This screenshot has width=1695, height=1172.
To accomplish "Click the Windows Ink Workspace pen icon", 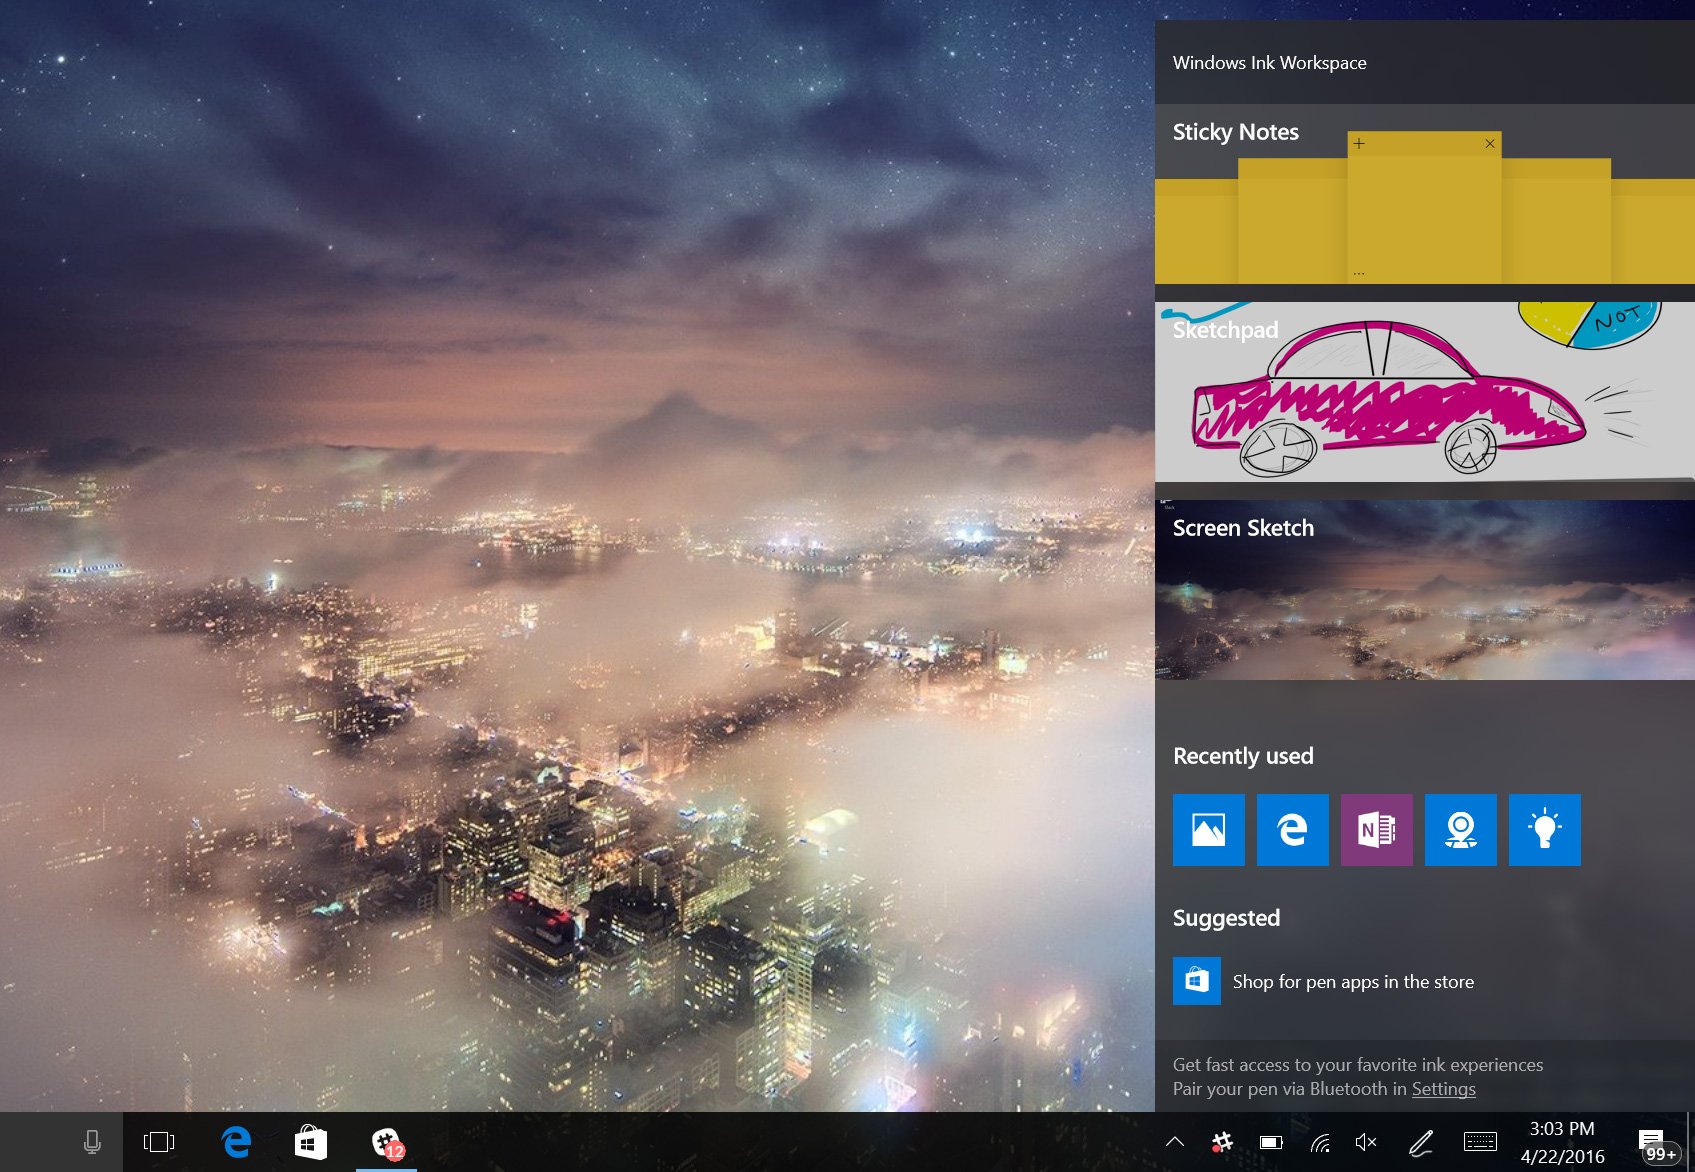I will coord(1421,1142).
